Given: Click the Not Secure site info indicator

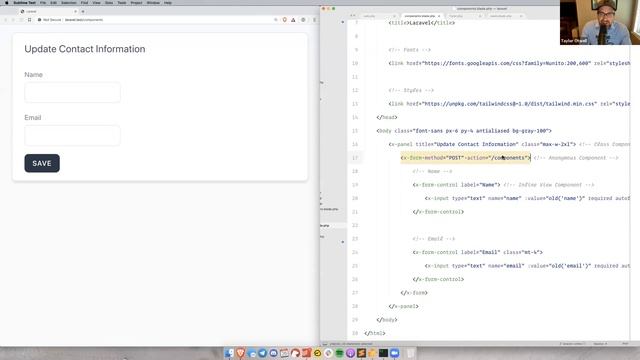Looking at the screenshot, I should (x=50, y=20).
